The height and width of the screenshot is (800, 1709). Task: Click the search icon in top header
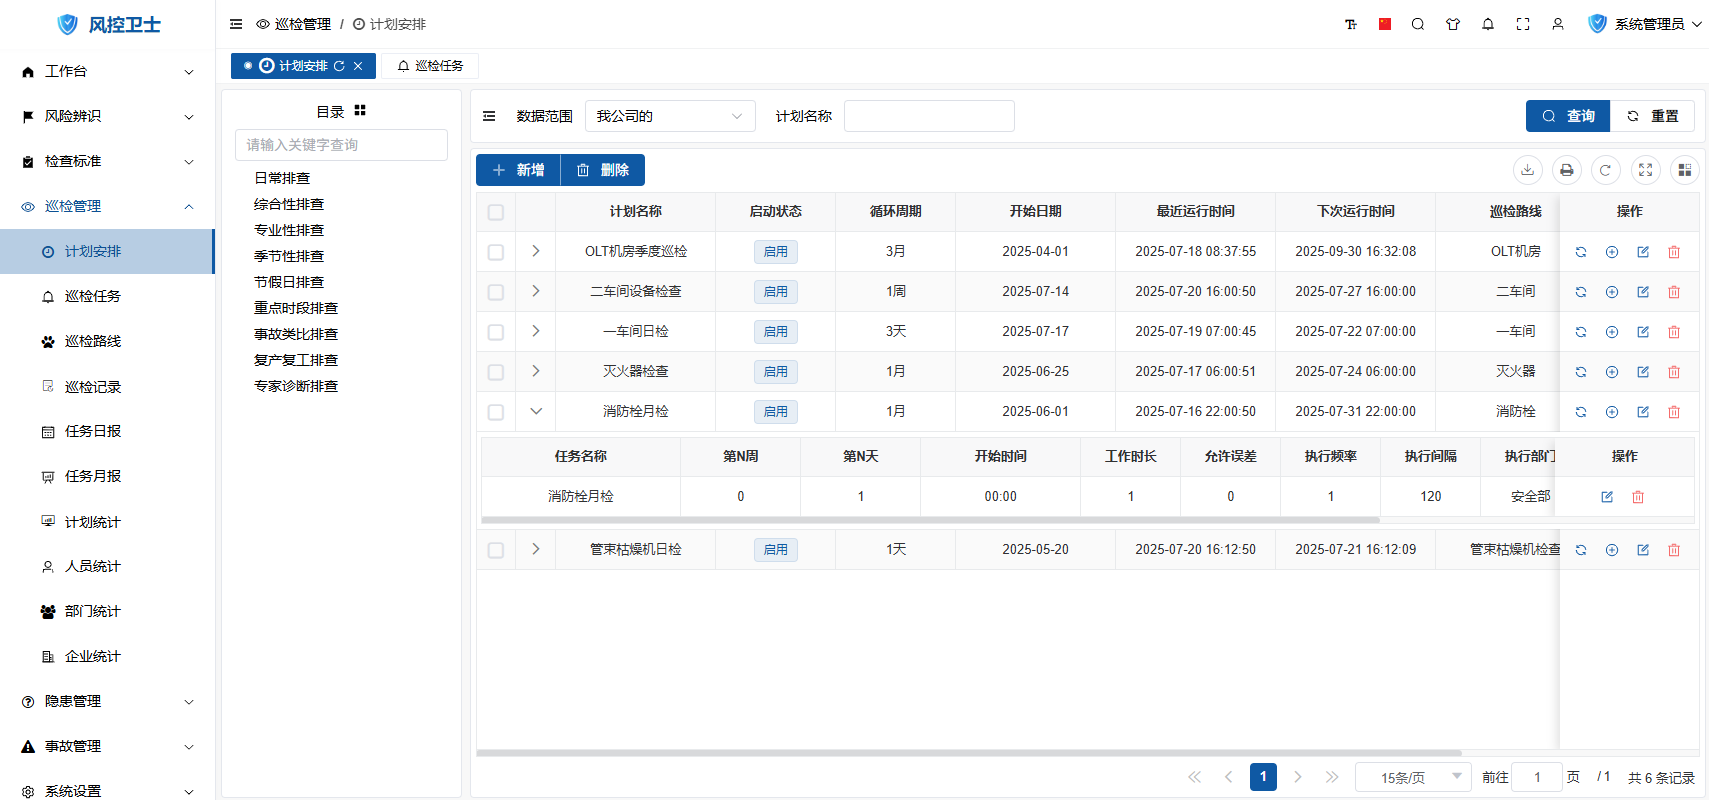(x=1418, y=24)
